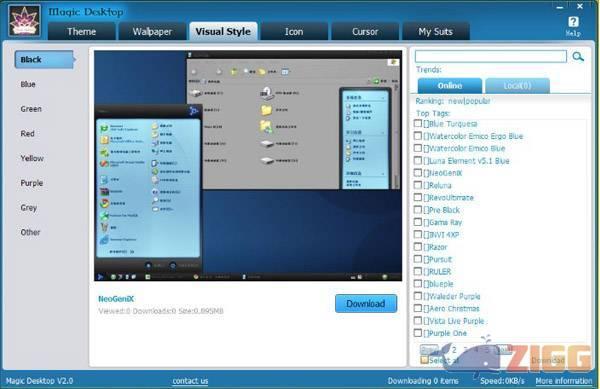Click the NeoGeniX preview thumbnail
600x389 pixels.
pyautogui.click(x=248, y=166)
